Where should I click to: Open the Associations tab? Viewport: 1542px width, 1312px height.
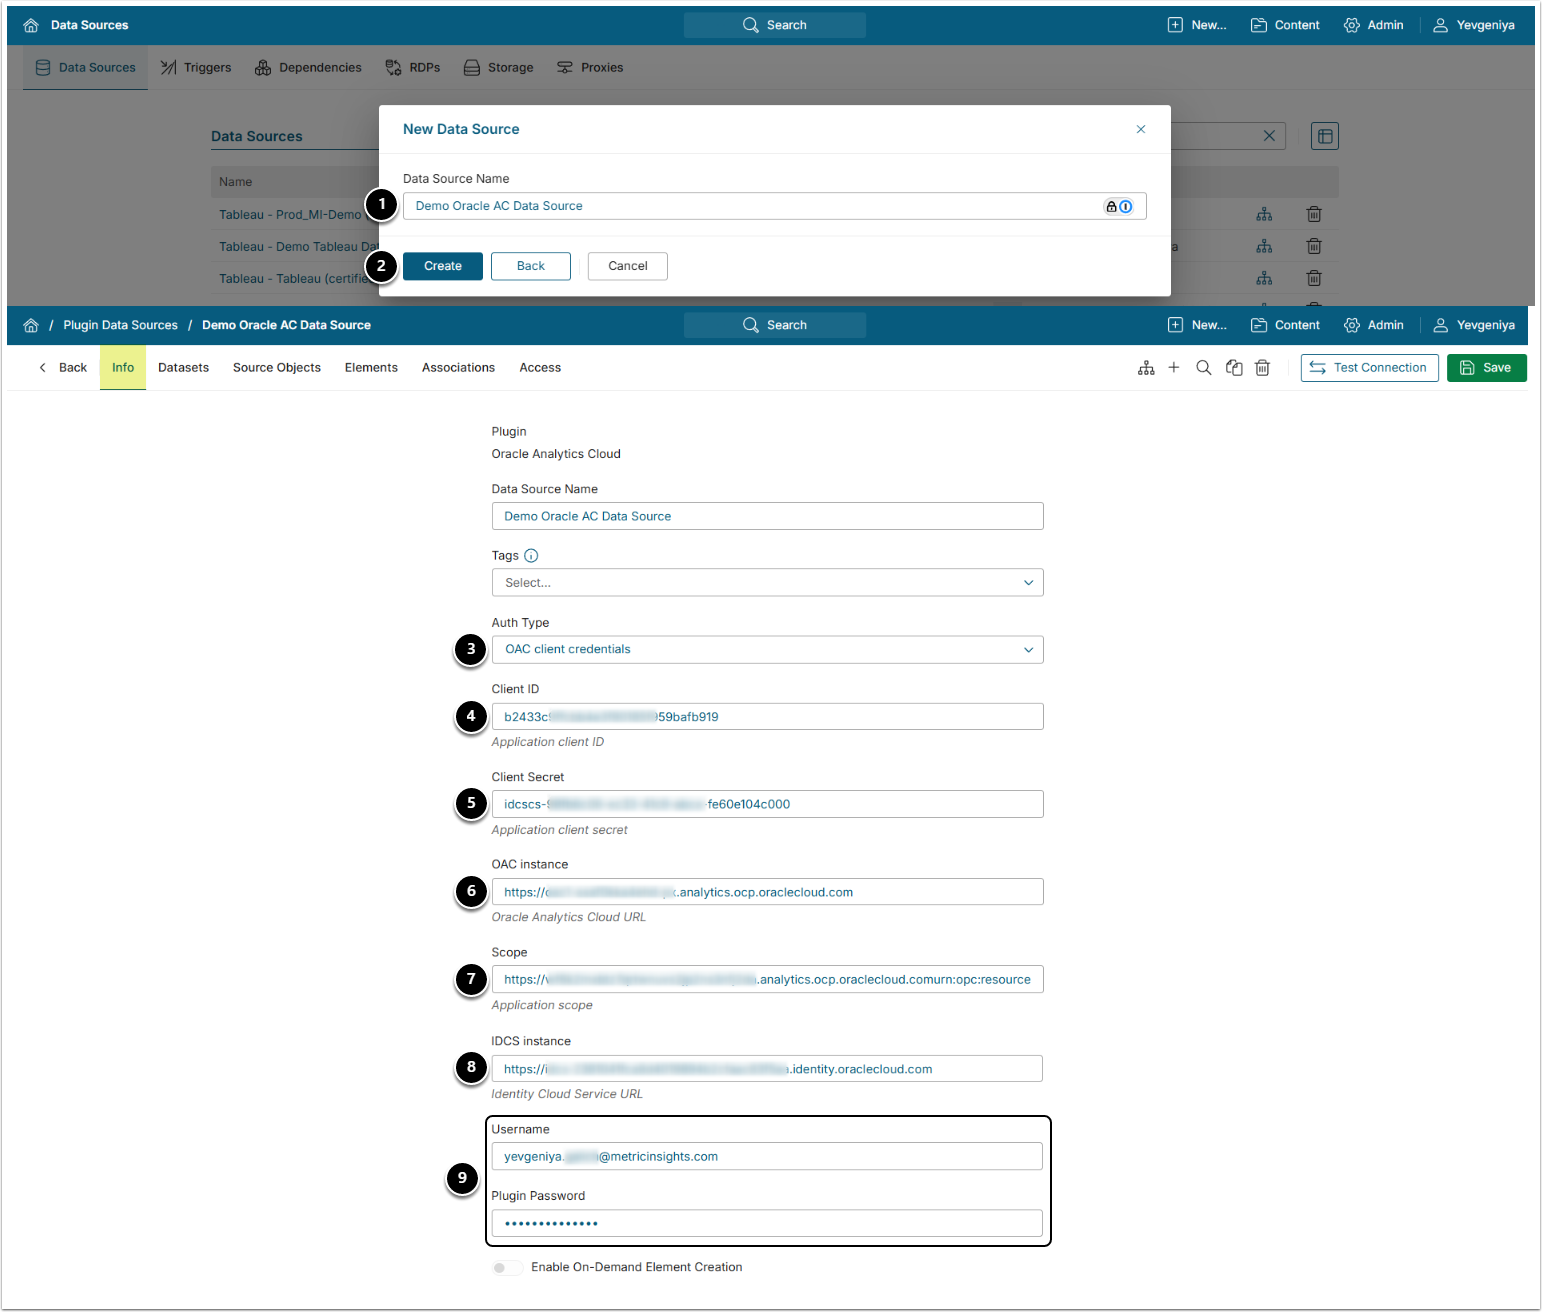(458, 368)
